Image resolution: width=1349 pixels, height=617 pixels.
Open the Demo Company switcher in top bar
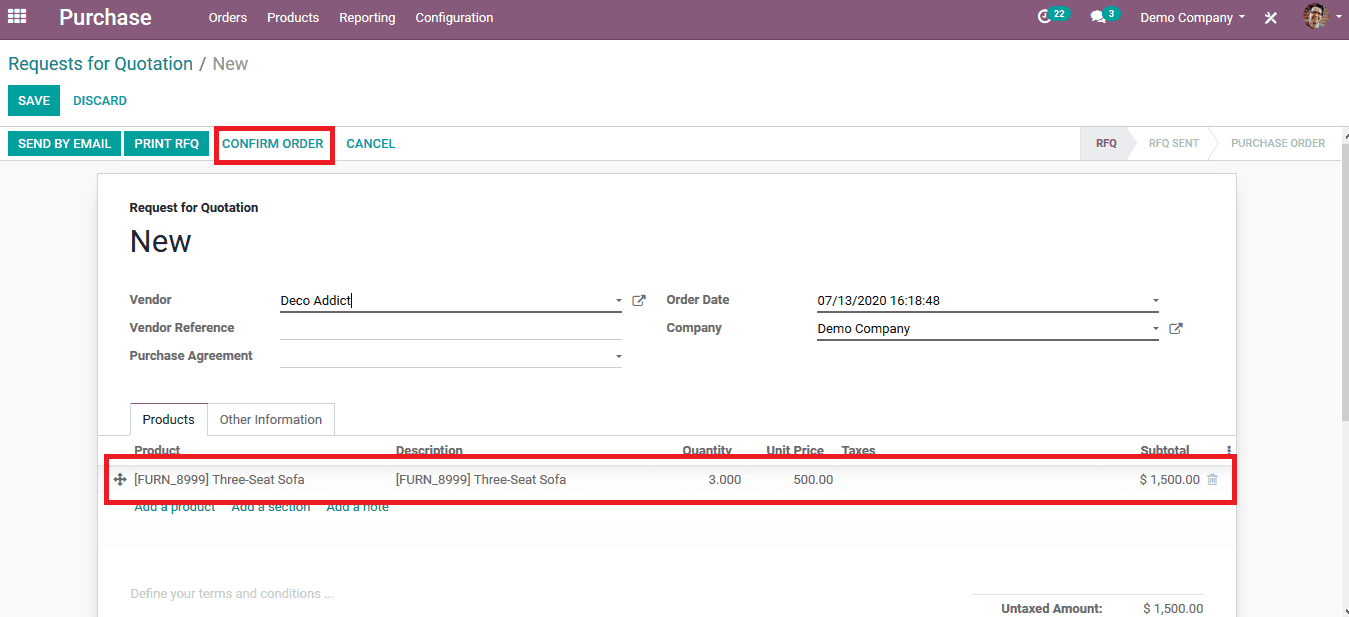[1192, 18]
